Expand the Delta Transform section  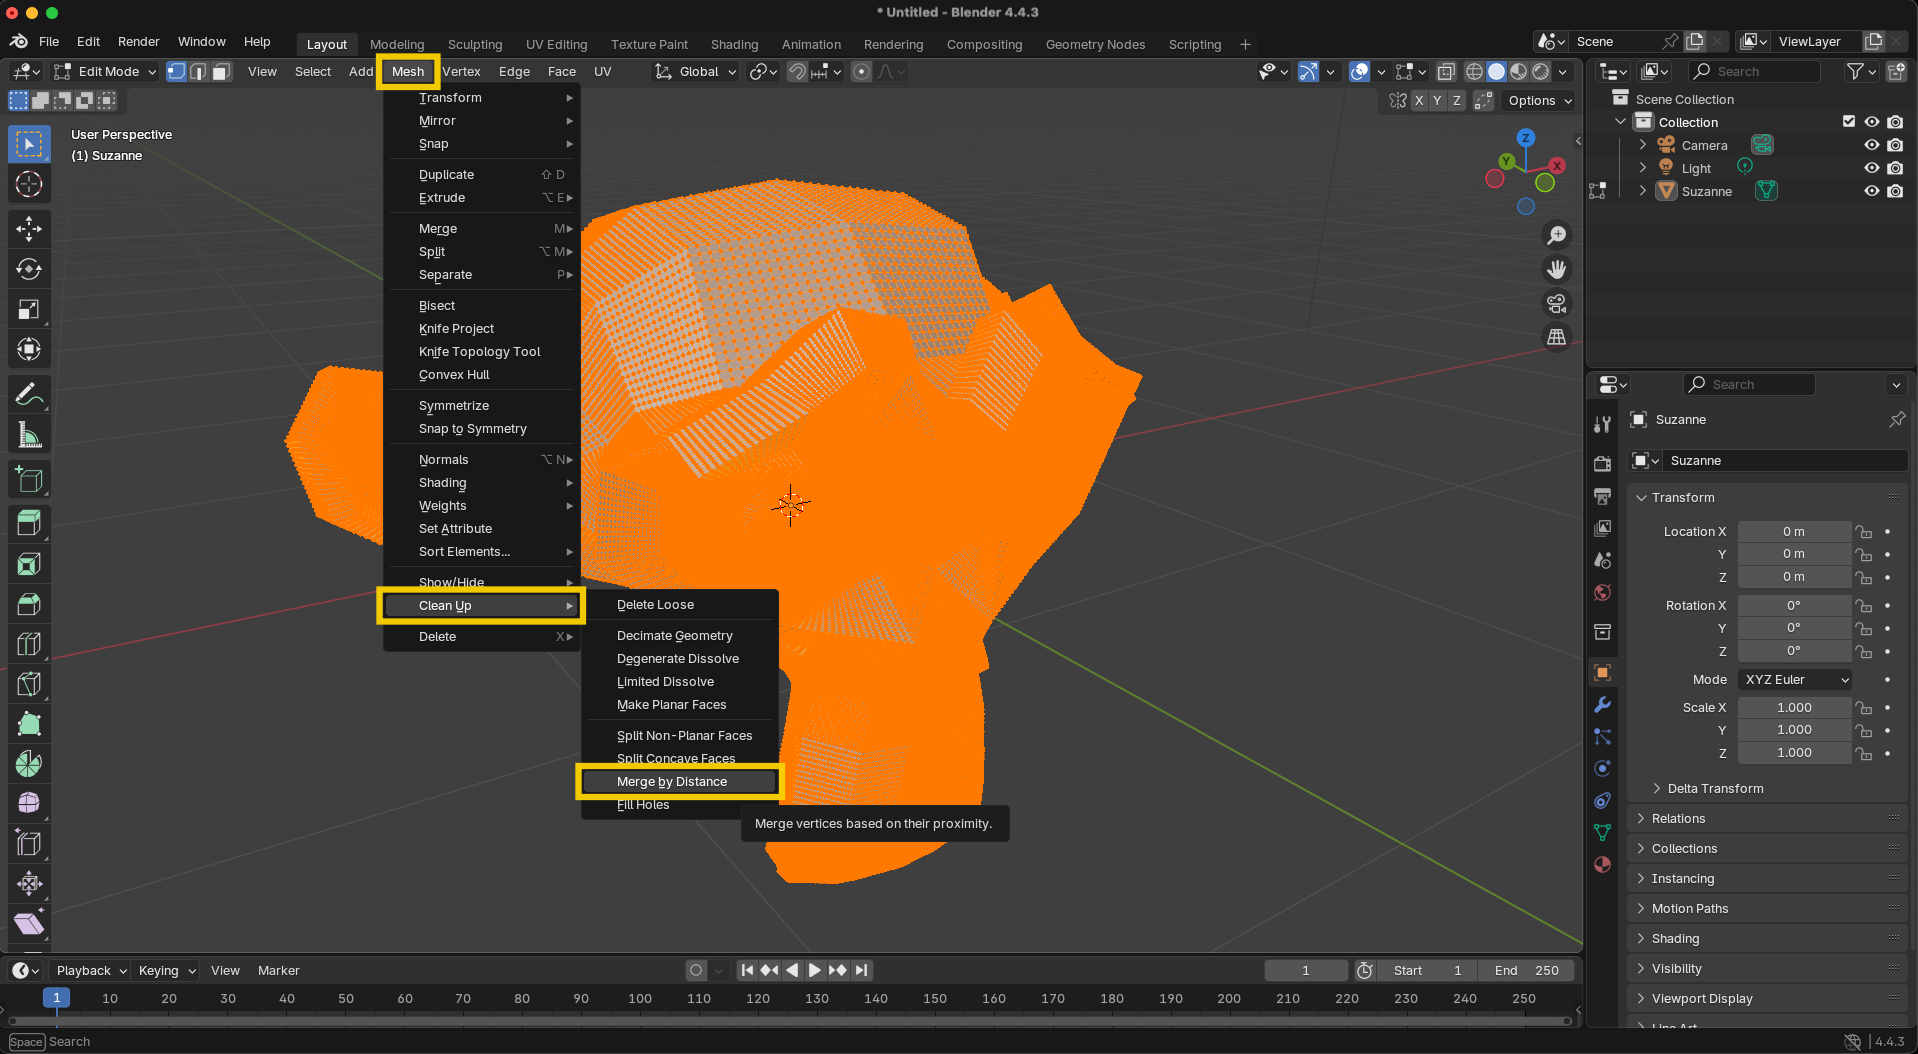point(1715,788)
